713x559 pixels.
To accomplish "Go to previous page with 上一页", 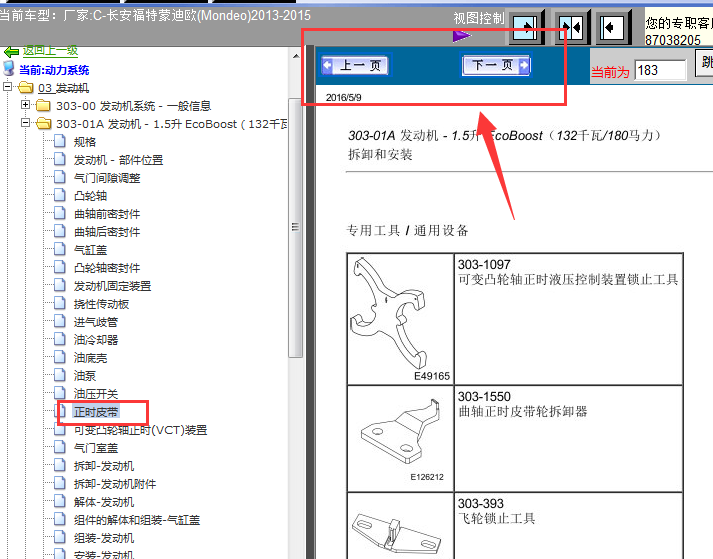I will [354, 65].
